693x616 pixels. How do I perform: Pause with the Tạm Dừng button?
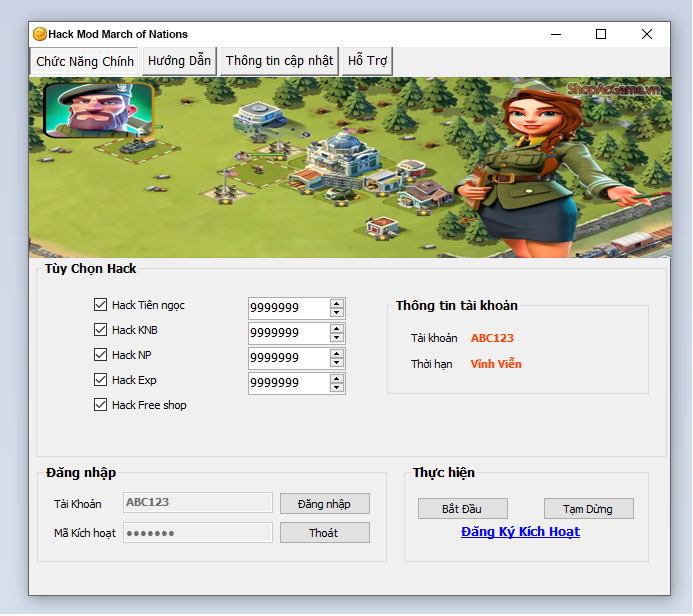[589, 509]
